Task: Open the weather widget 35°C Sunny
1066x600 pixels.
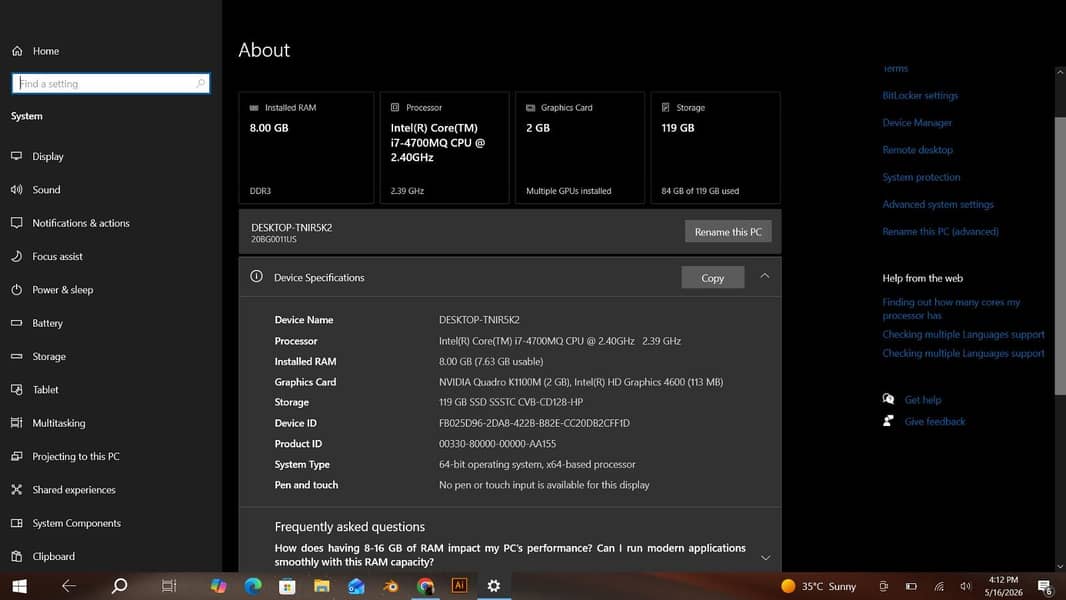Action: [819, 586]
